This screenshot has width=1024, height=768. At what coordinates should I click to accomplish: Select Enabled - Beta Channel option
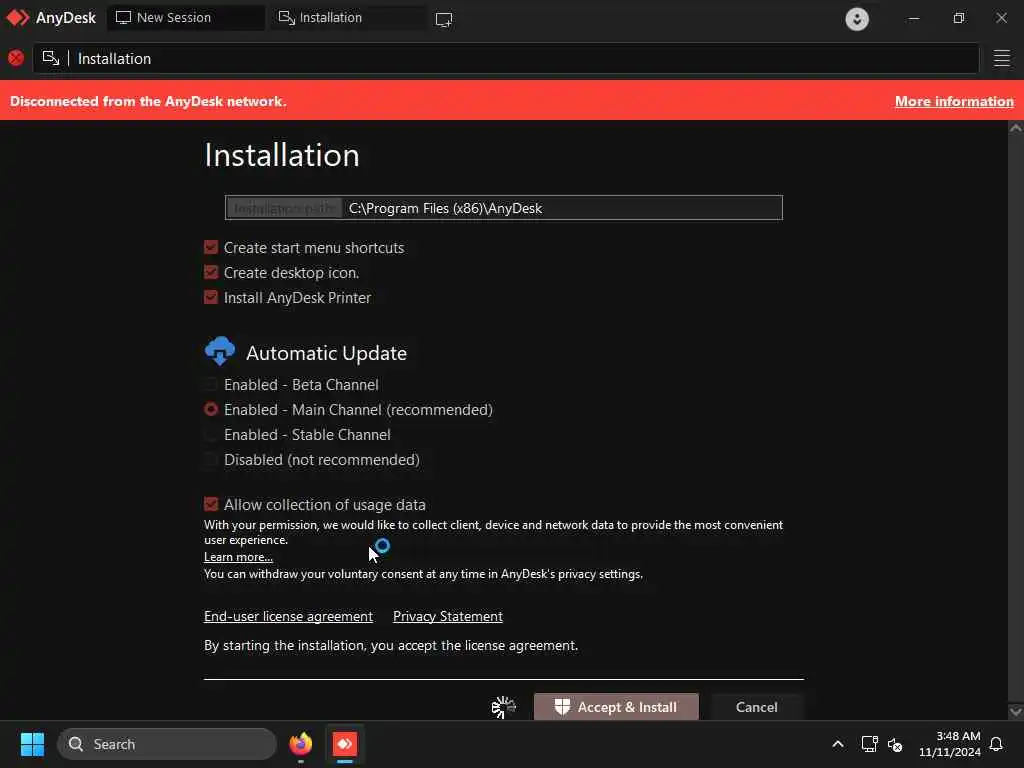[x=210, y=384]
